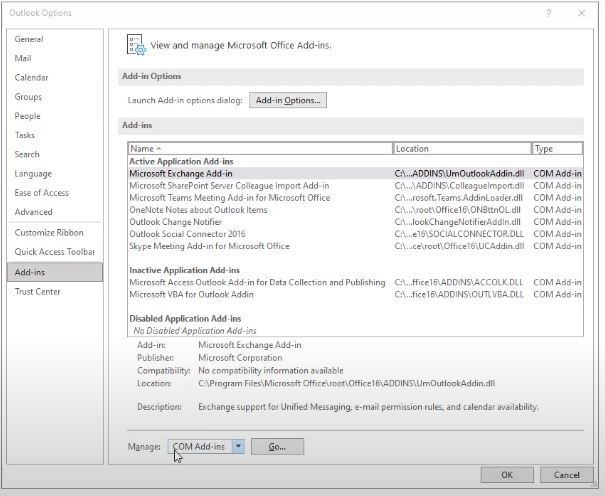Select OneNote Notes about Outlook Items

[x=355, y=210]
